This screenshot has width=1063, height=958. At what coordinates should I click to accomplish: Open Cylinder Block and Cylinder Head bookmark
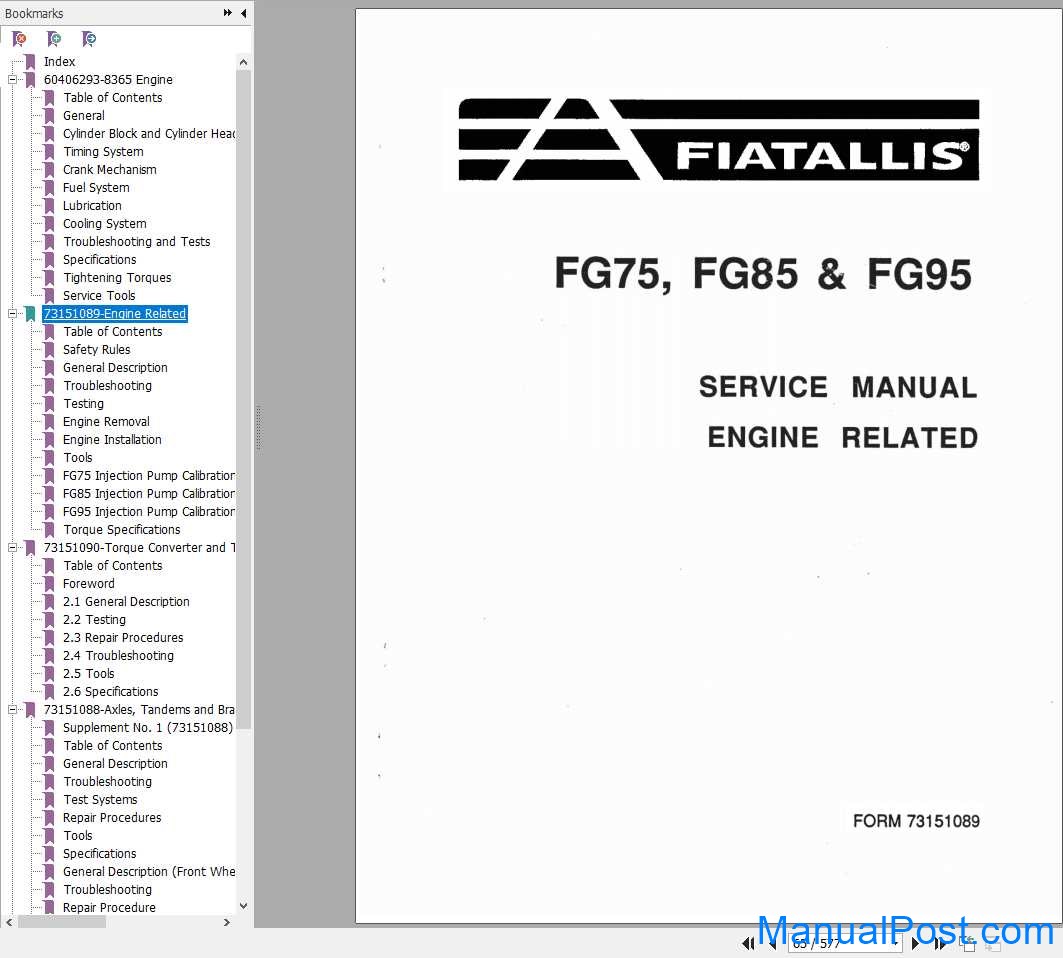(x=149, y=134)
